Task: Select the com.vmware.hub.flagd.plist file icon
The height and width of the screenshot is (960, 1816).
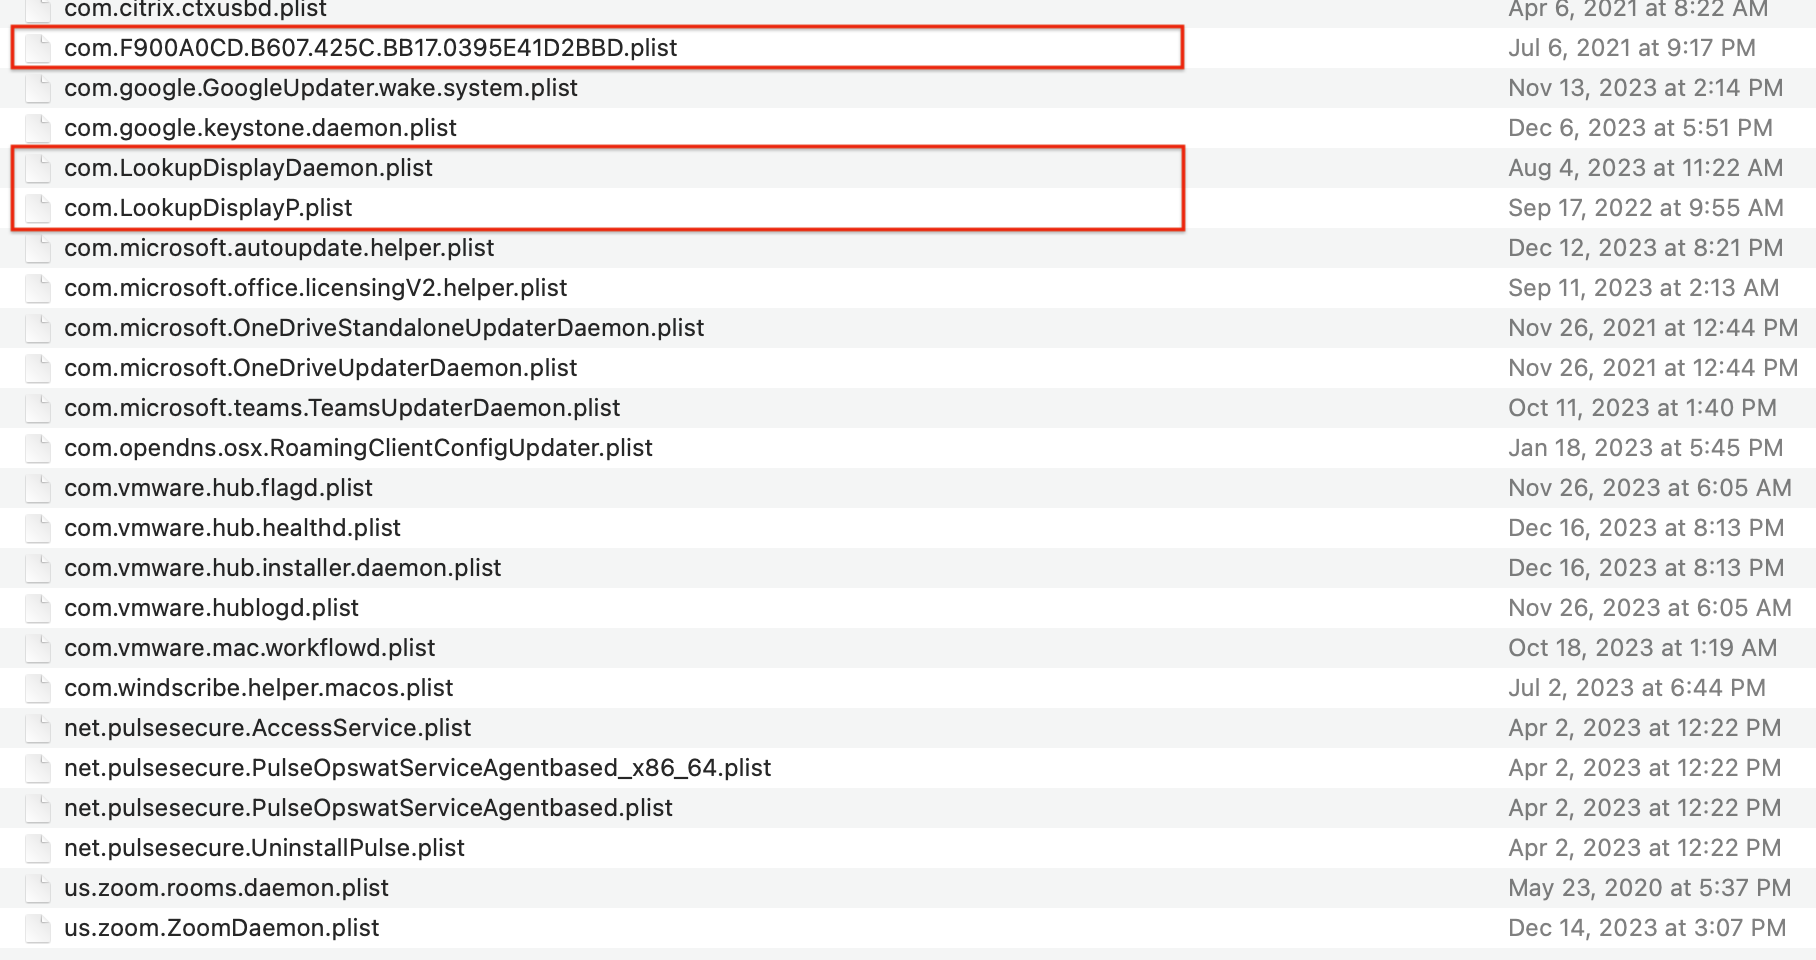Action: [37, 488]
